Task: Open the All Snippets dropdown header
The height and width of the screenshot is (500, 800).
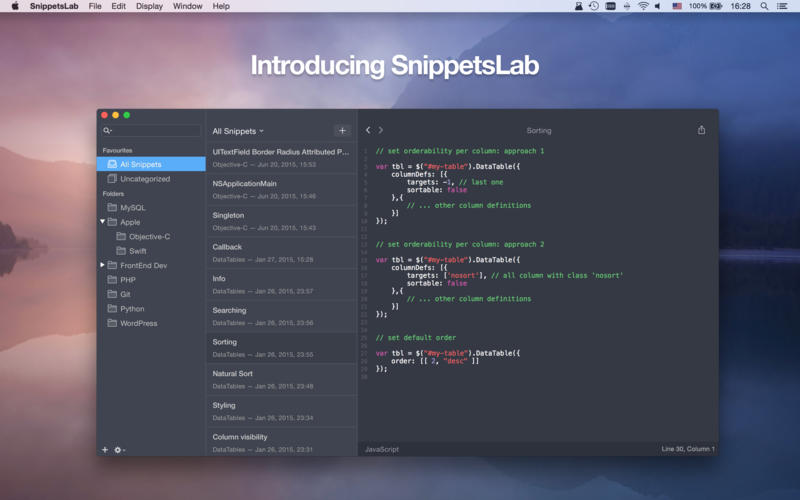Action: [238, 131]
